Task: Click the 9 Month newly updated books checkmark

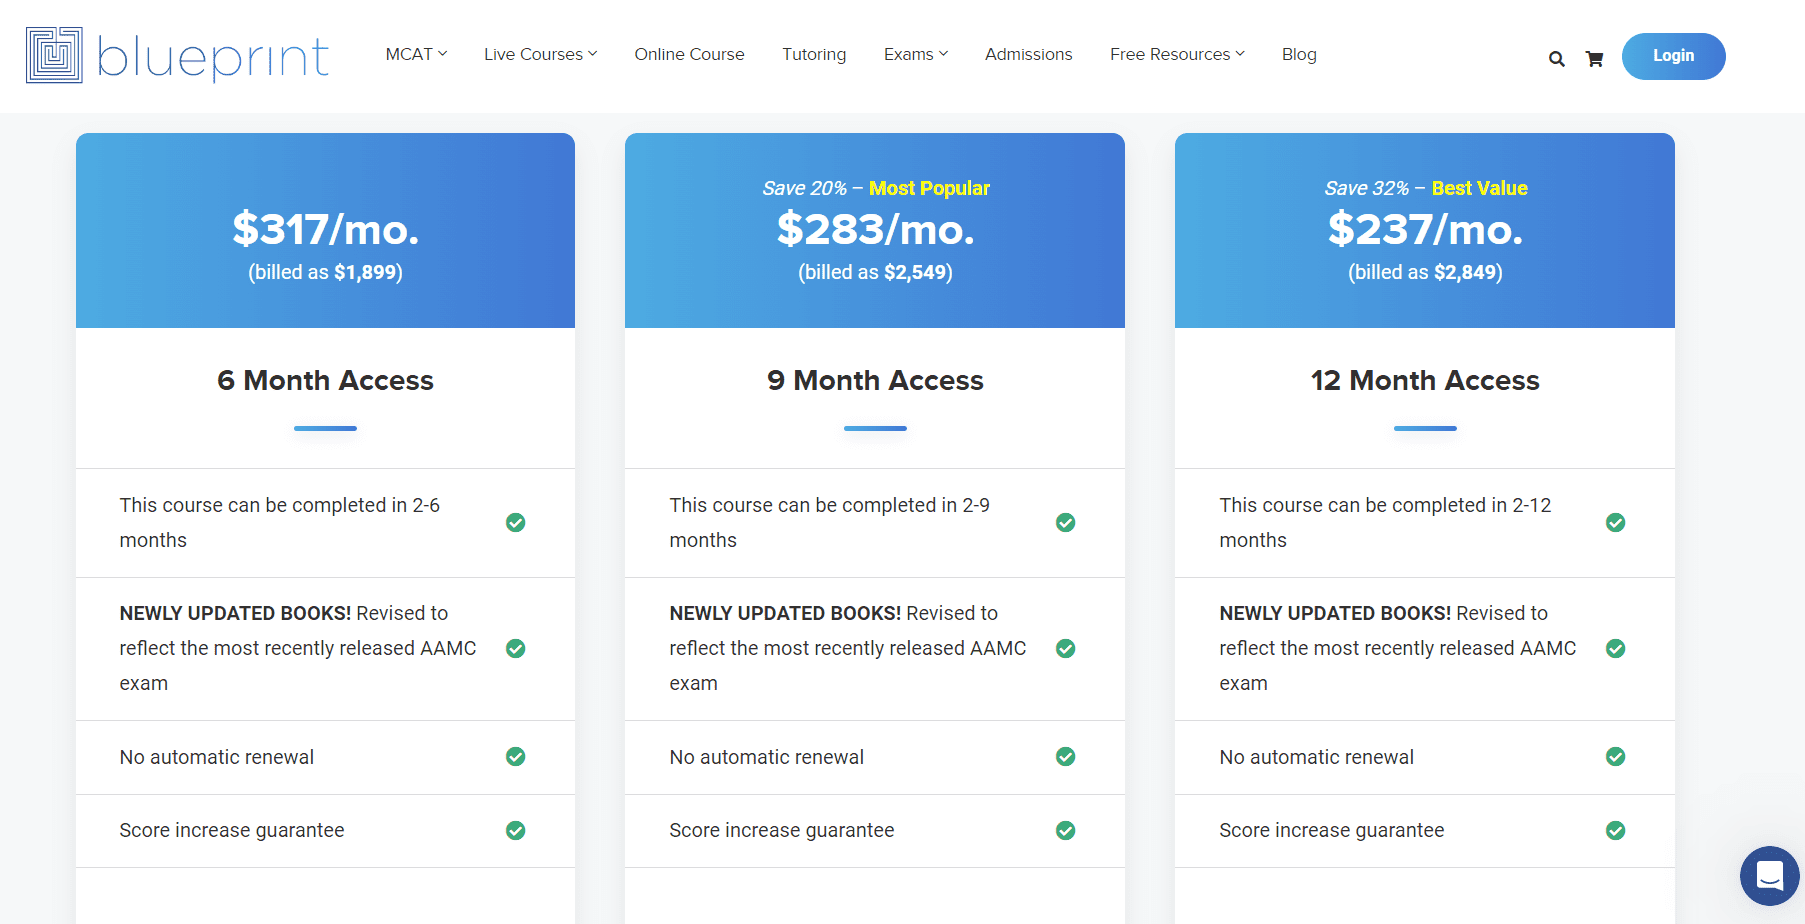Action: 1065,648
